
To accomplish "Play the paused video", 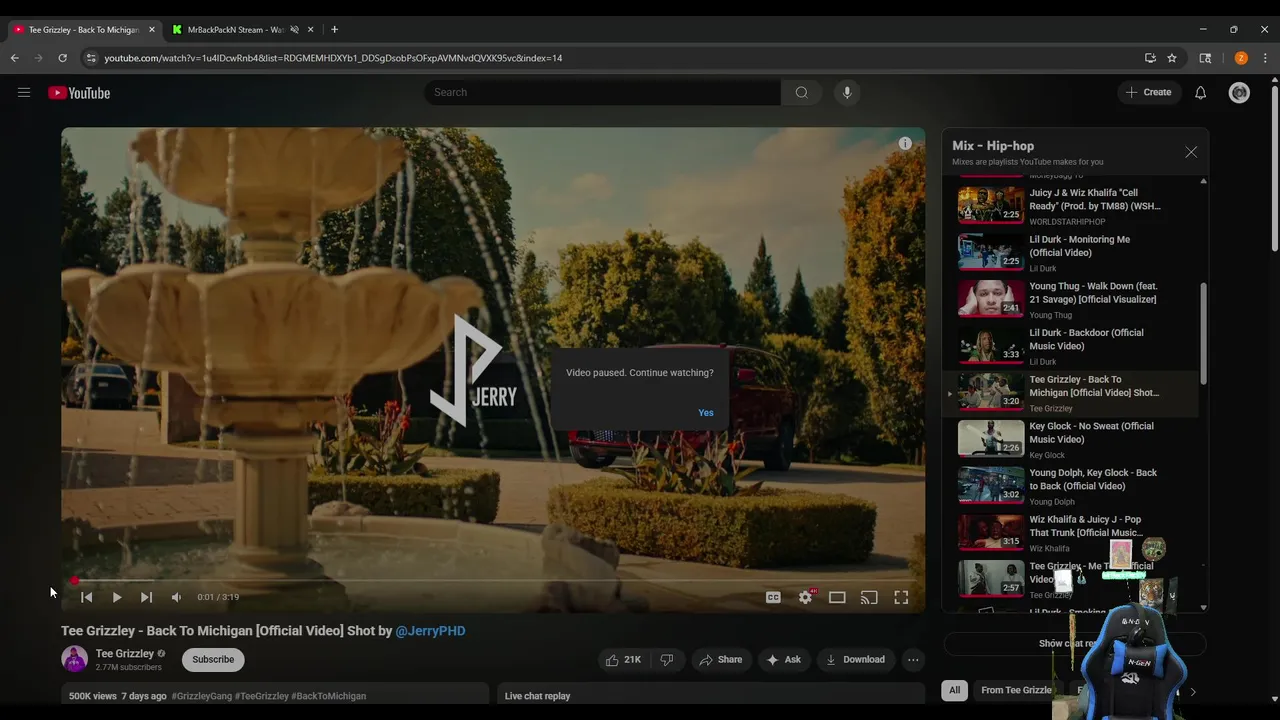I will (x=117, y=597).
